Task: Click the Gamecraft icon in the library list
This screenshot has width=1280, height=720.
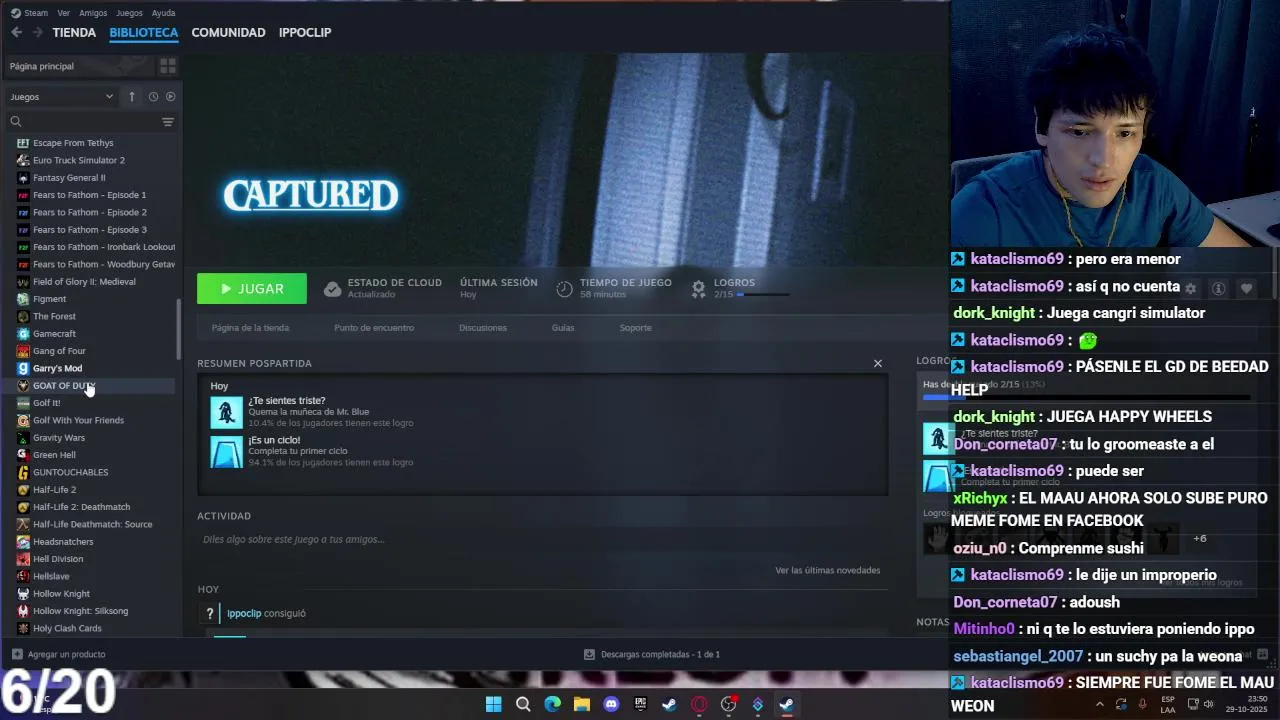Action: point(23,334)
